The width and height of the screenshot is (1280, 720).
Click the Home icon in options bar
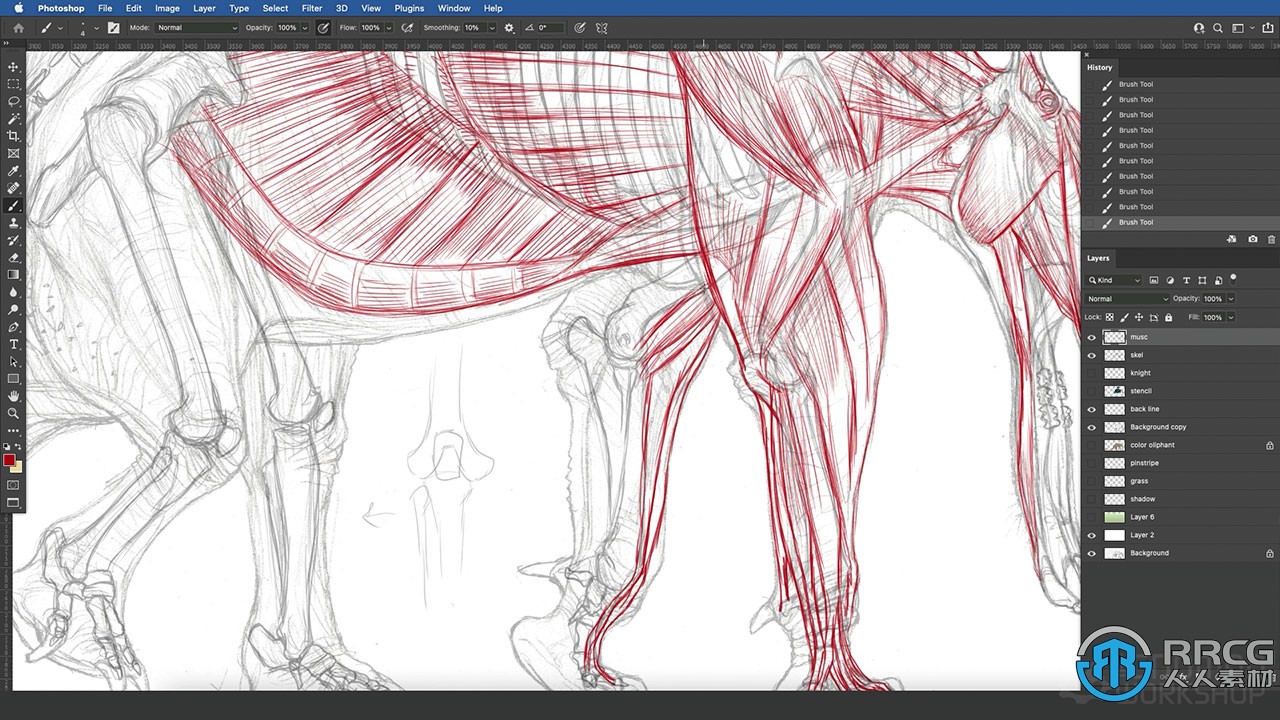click(17, 28)
